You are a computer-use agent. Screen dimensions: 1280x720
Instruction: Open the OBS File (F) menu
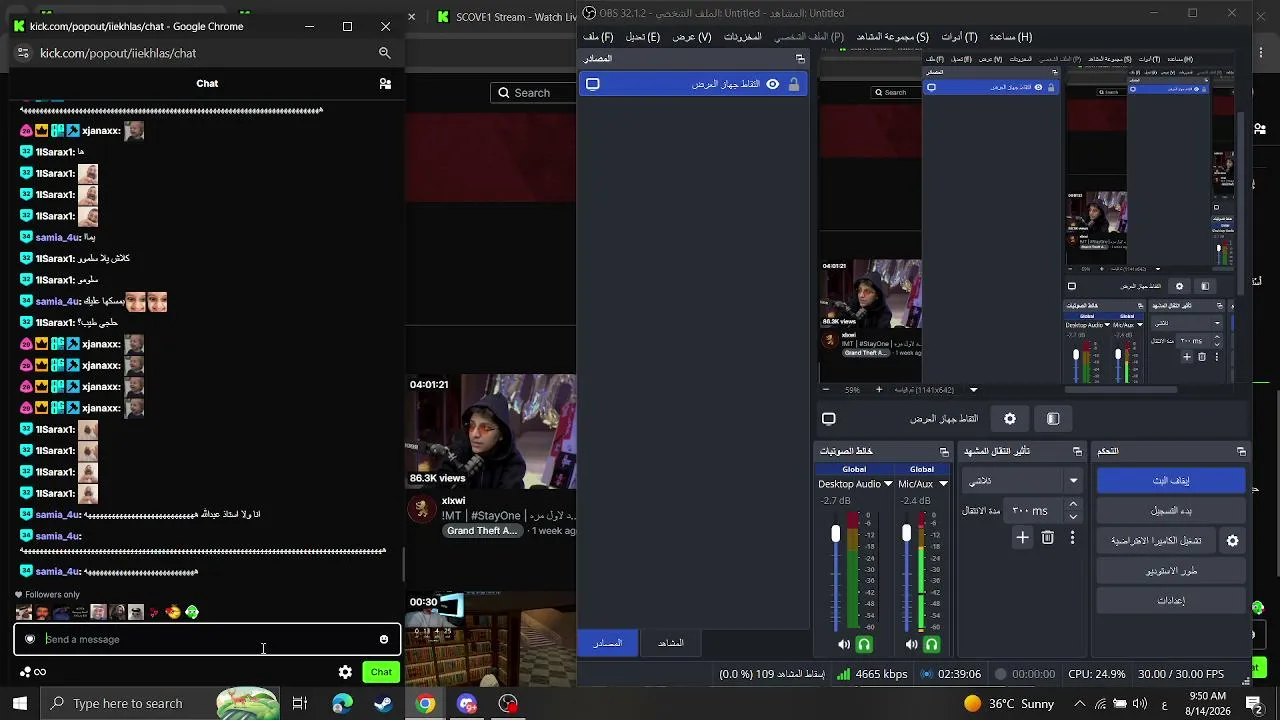(x=598, y=37)
